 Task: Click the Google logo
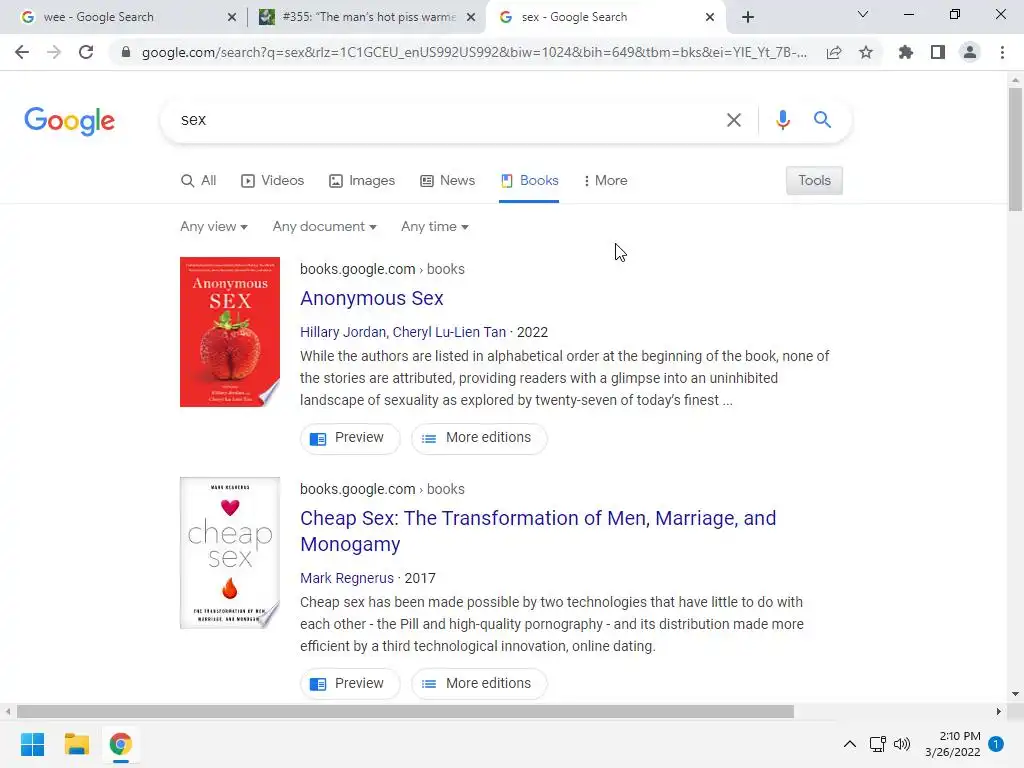(69, 121)
